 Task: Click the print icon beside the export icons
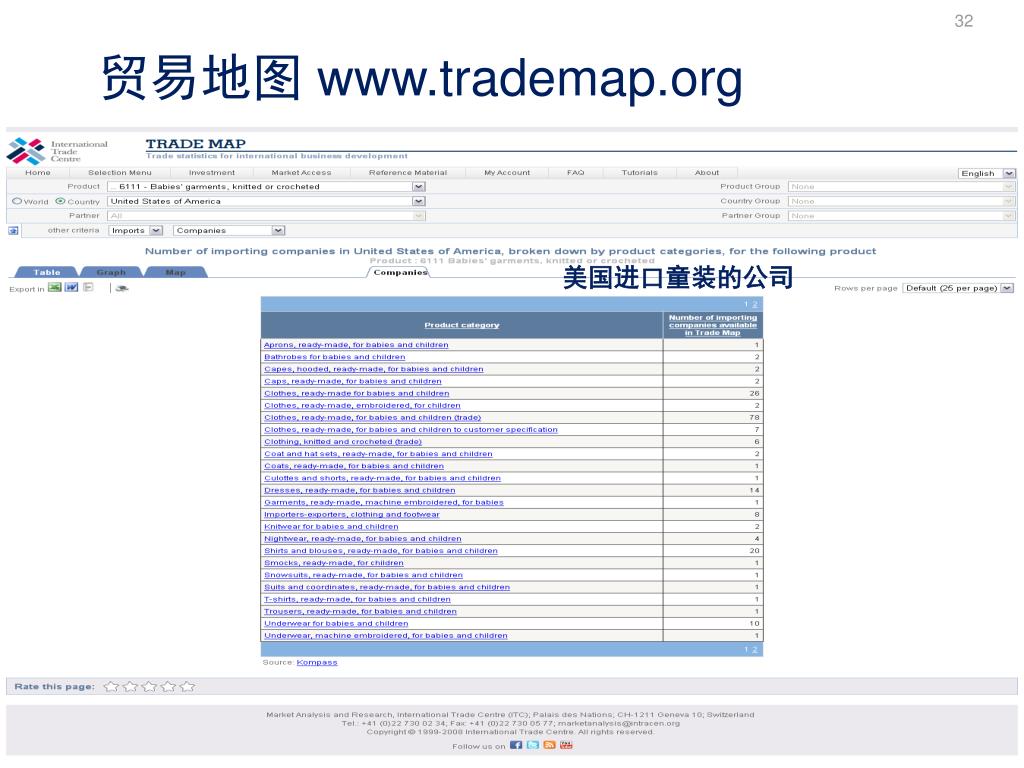[122, 288]
